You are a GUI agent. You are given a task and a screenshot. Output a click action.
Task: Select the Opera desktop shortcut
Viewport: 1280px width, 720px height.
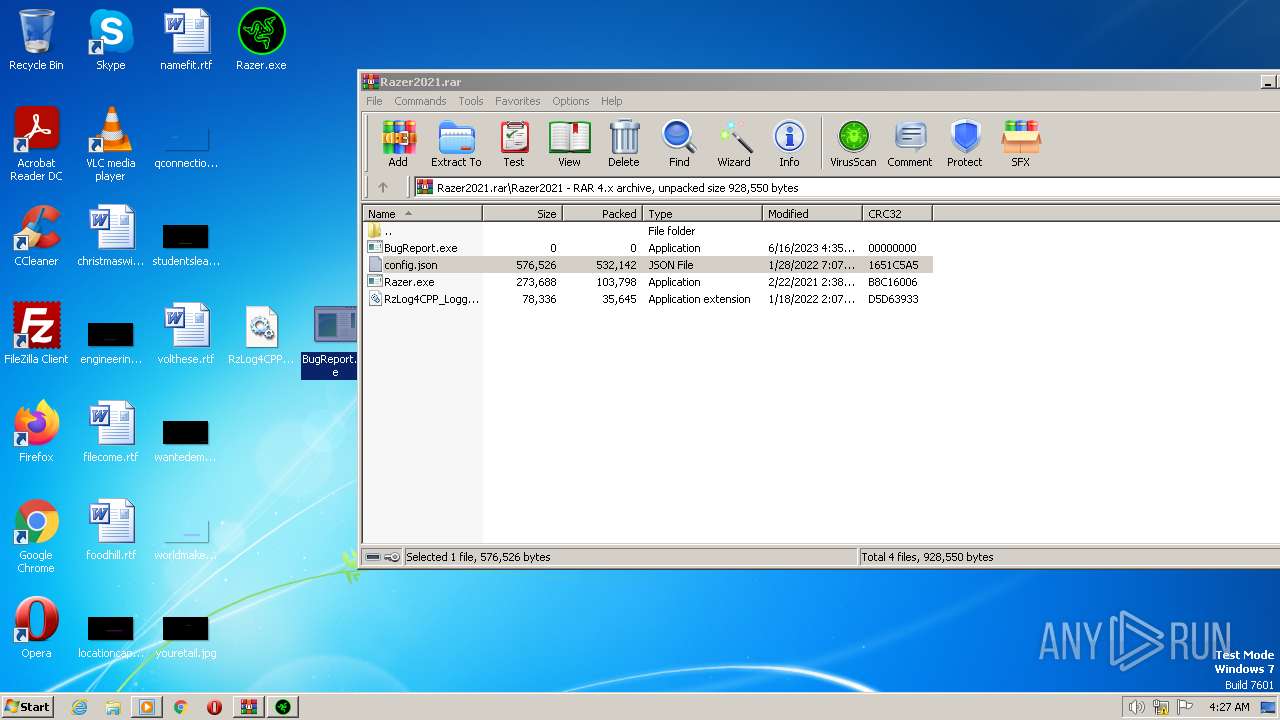[36, 628]
